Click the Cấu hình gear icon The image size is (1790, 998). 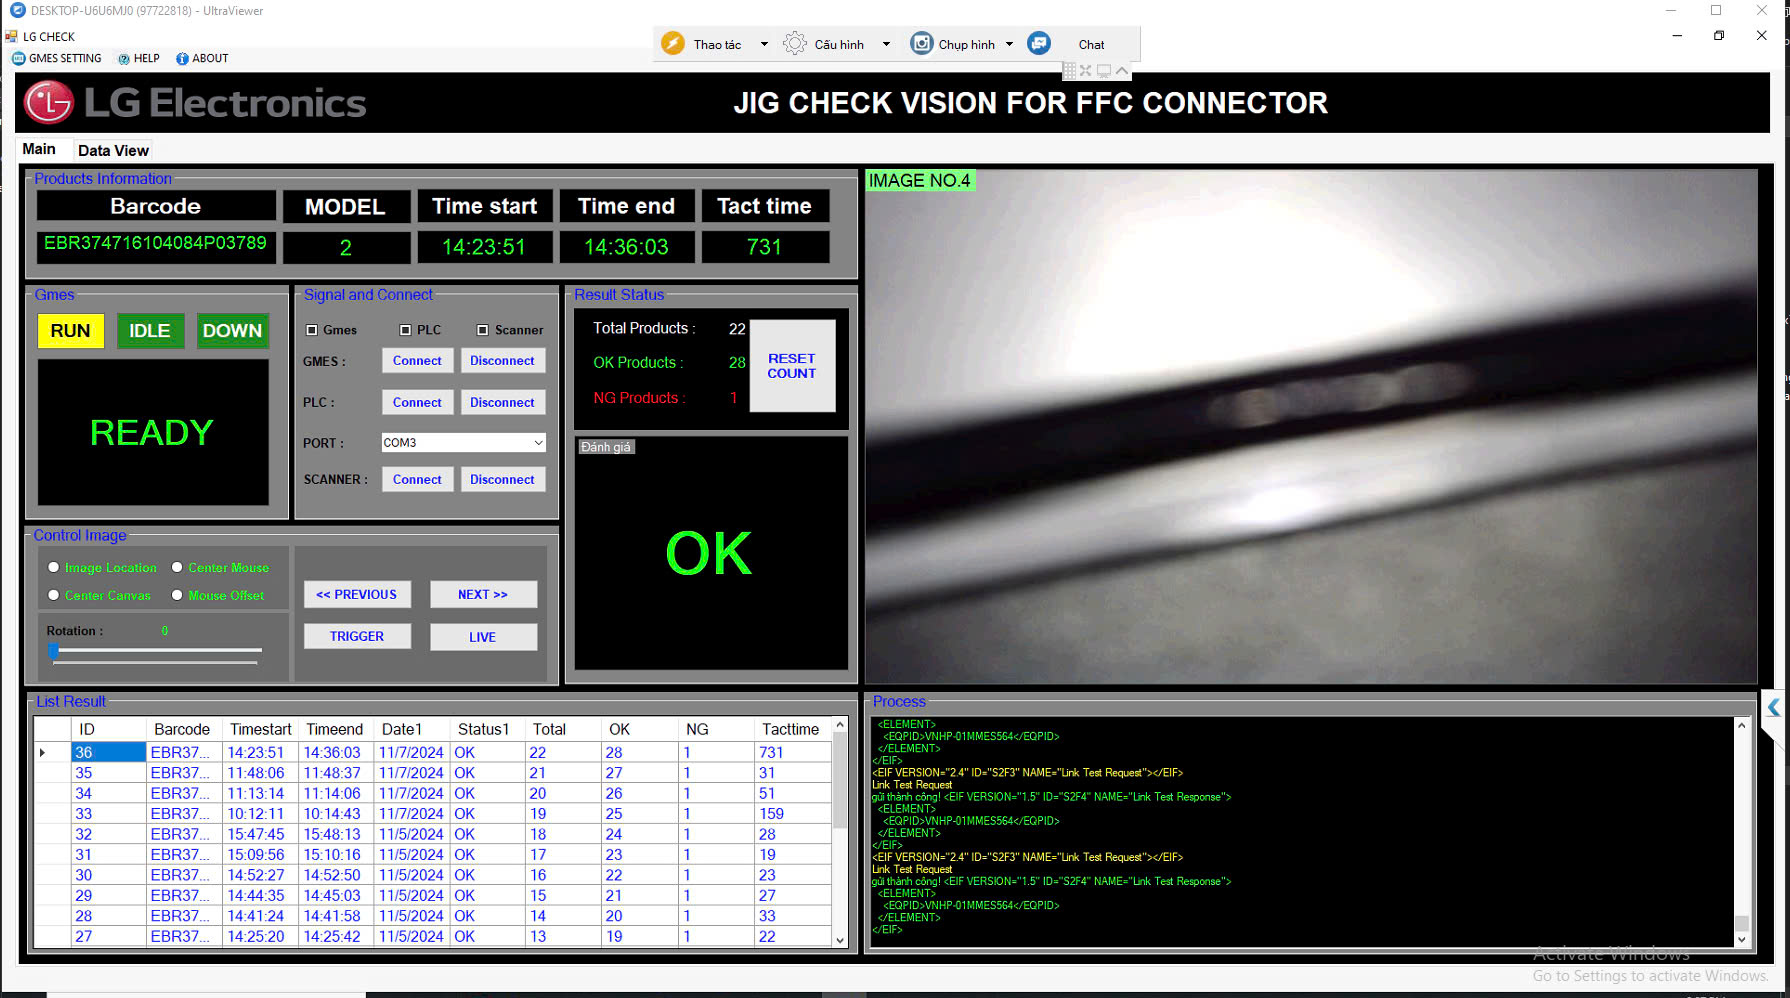(795, 44)
